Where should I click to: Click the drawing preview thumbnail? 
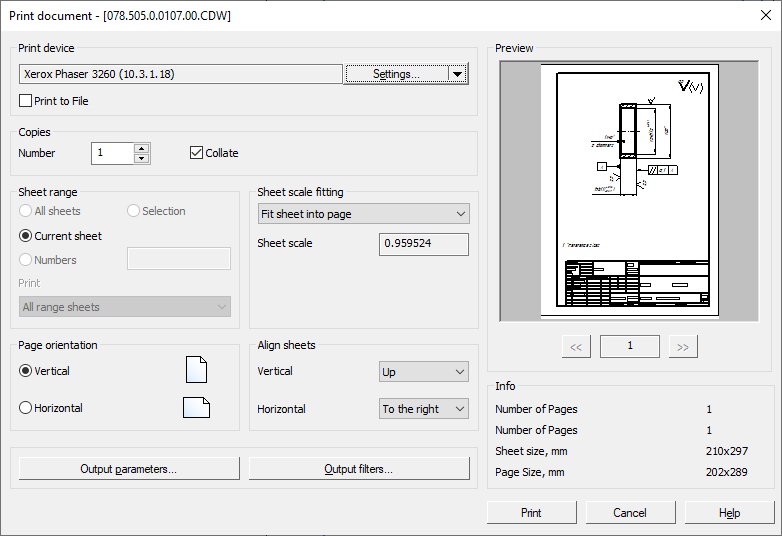pyautogui.click(x=629, y=192)
